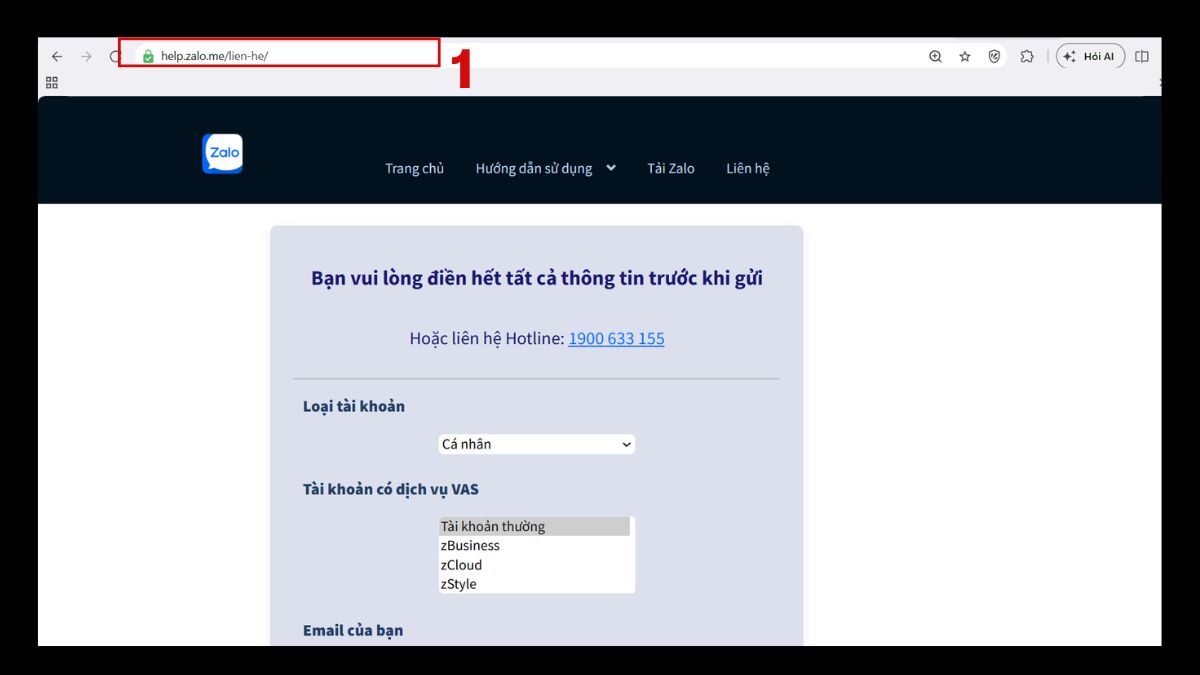Expand the chevron beside Hướng dẫn sử dụng
This screenshot has width=1200, height=675.
[x=610, y=168]
